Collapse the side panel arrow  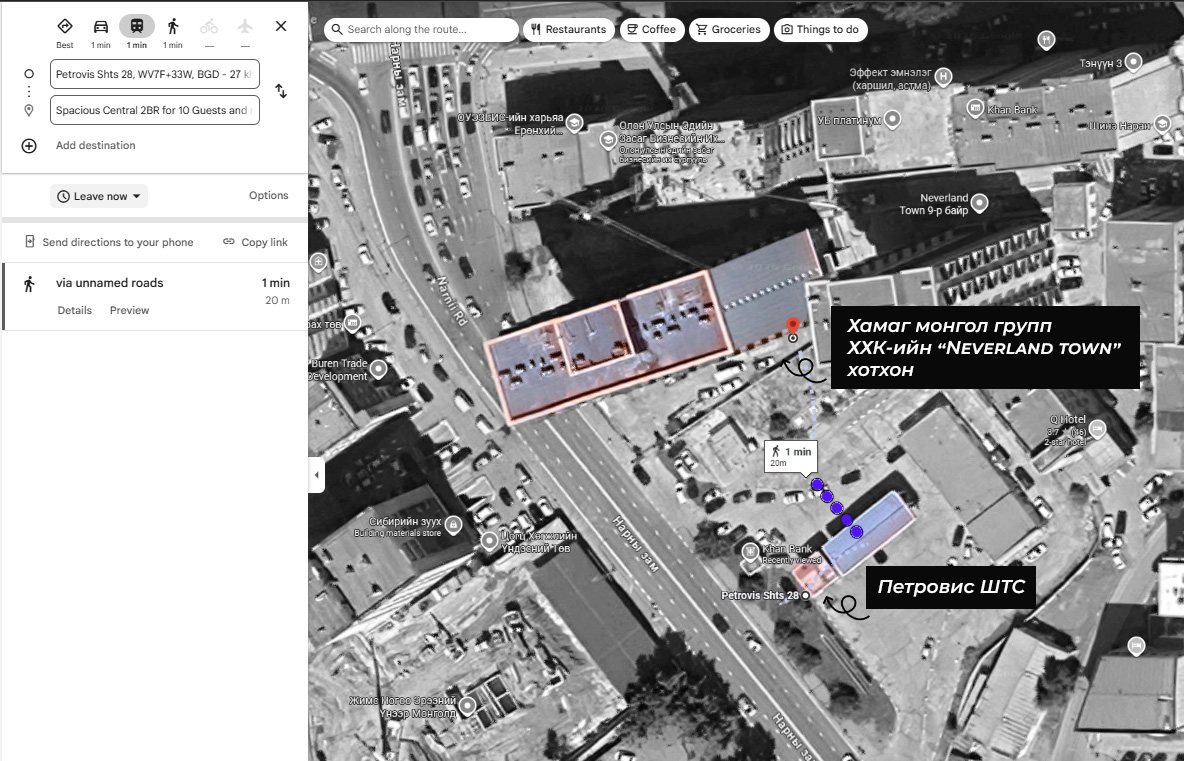(317, 475)
